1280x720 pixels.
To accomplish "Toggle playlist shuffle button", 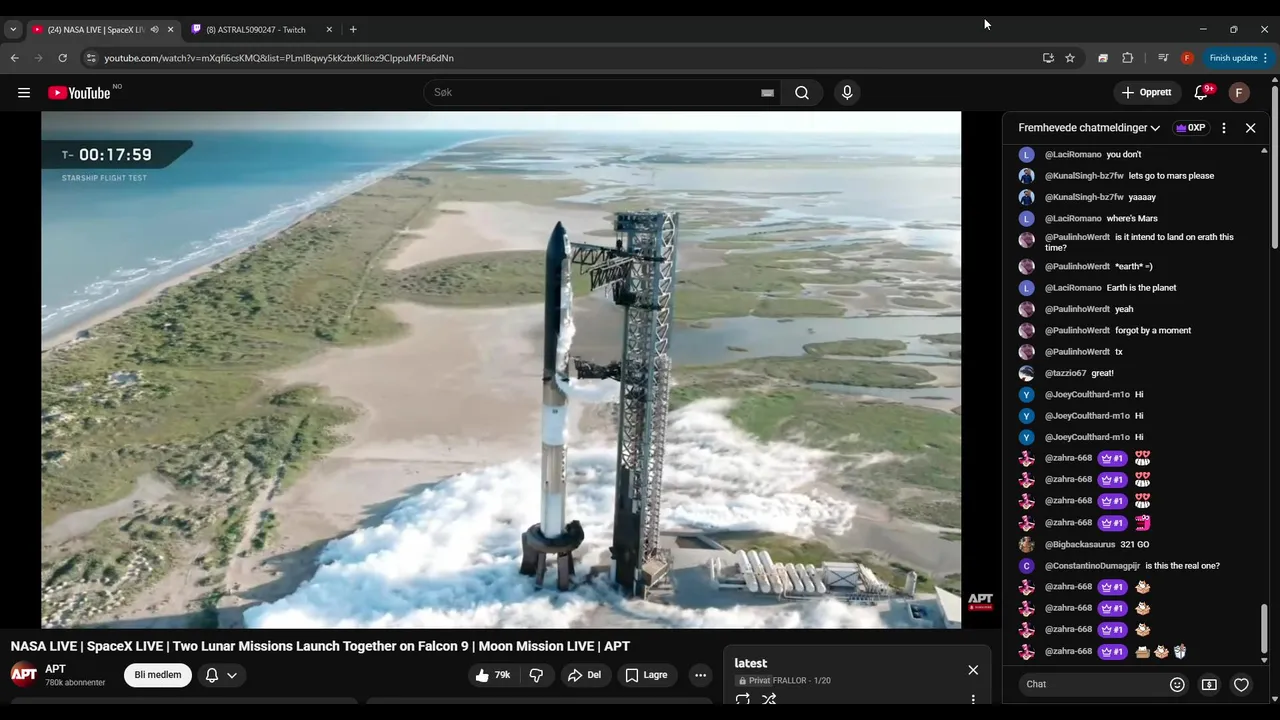I will [769, 700].
